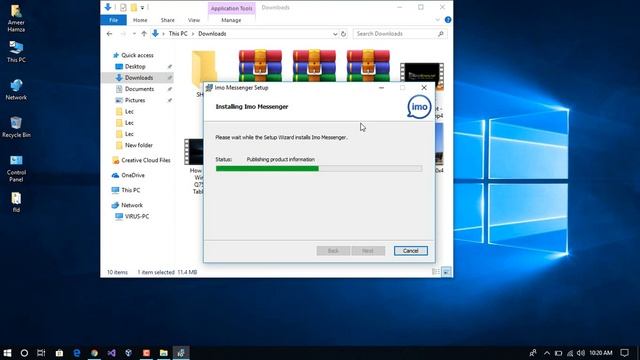This screenshot has height=360, width=640.
Task: Click the Properties icon in quick access toolbar
Action: (123, 7)
